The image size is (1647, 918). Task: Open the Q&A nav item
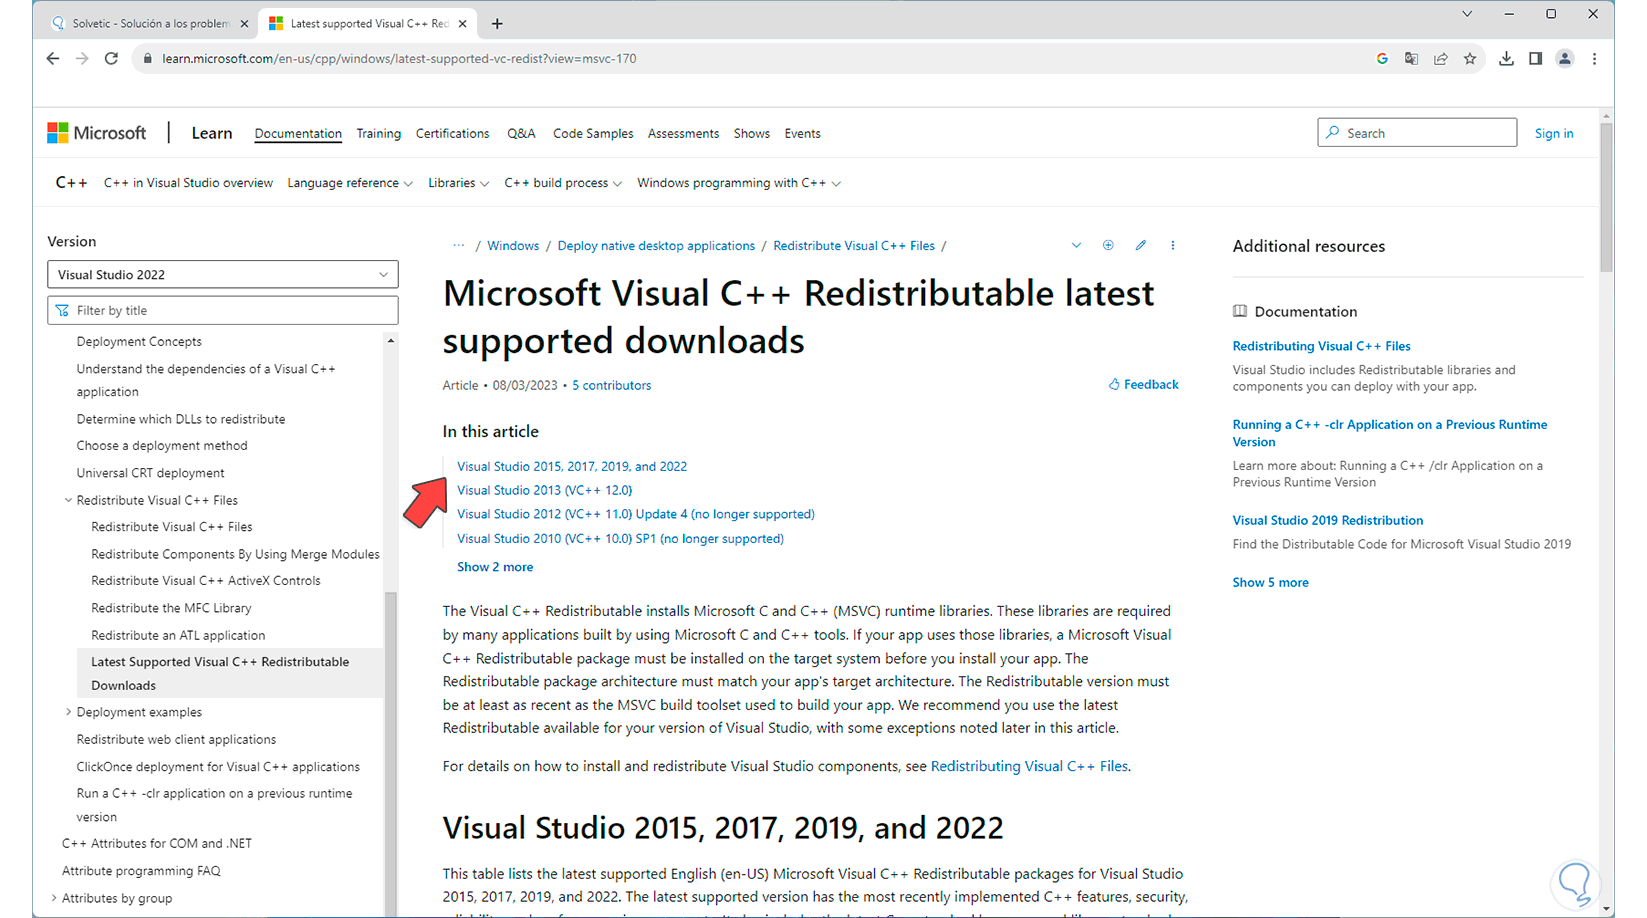521,133
